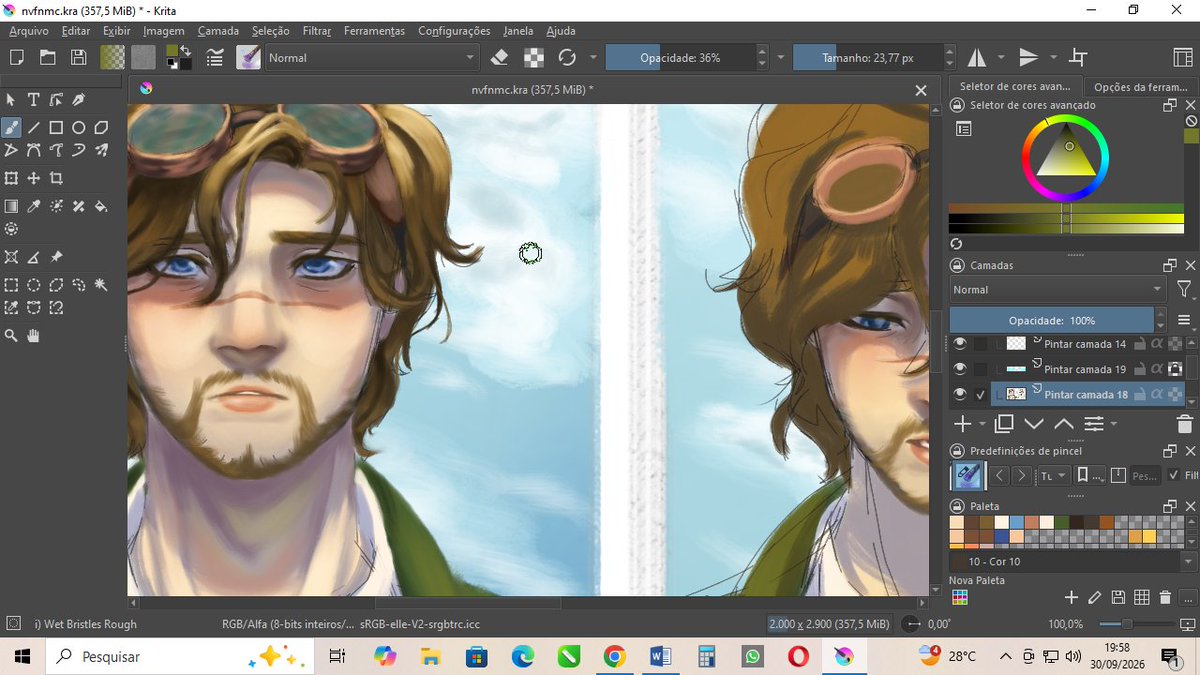The image size is (1200, 675).
Task: Duplicate the layer in Camadas panel
Action: click(1004, 424)
